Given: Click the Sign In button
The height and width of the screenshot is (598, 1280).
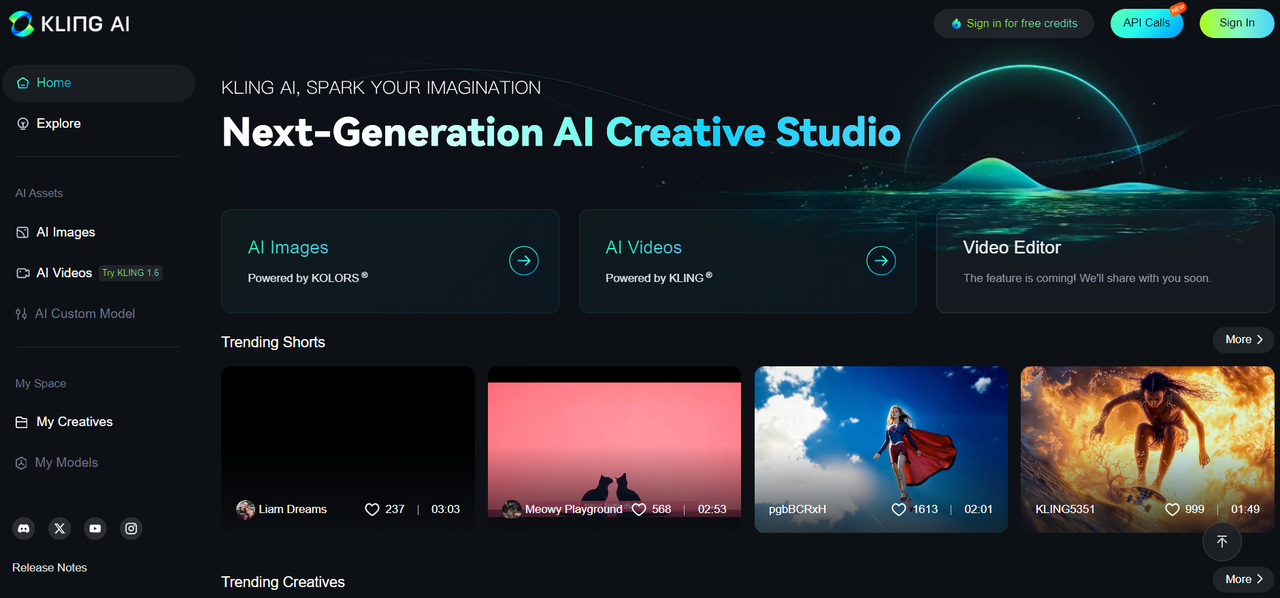Looking at the screenshot, I should coord(1236,23).
